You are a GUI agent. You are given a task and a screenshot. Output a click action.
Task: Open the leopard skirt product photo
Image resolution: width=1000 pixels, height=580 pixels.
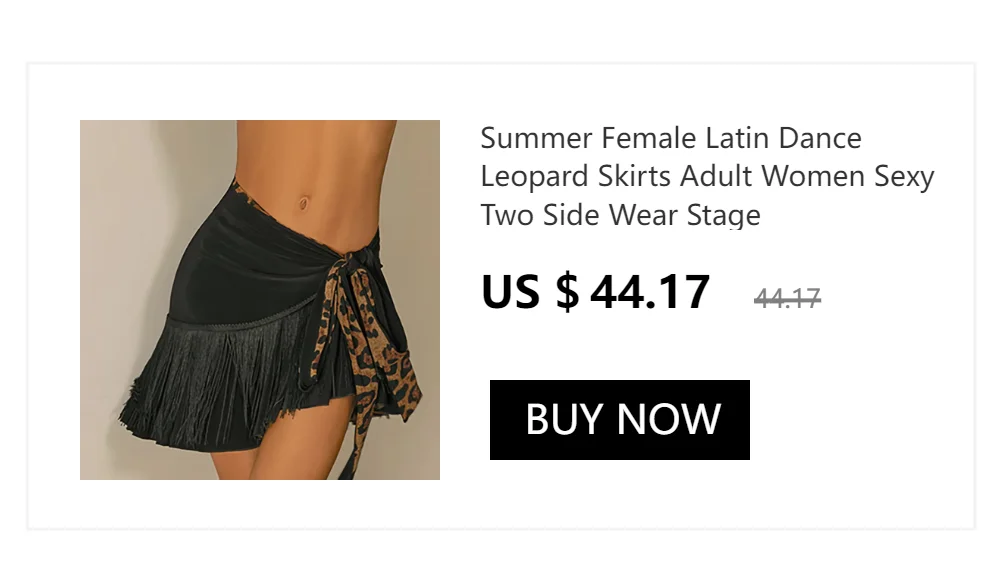click(x=260, y=300)
